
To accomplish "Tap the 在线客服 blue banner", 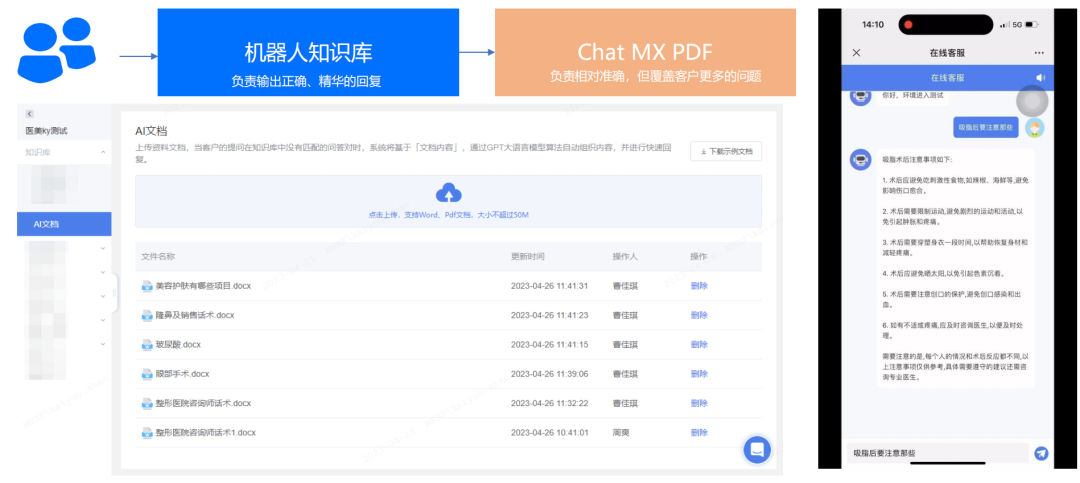I will (948, 78).
